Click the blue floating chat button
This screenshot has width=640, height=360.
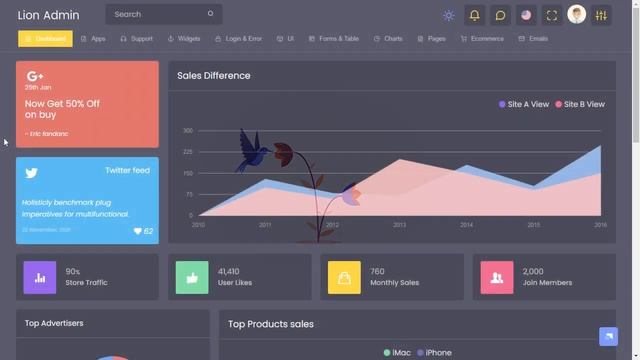click(608, 336)
